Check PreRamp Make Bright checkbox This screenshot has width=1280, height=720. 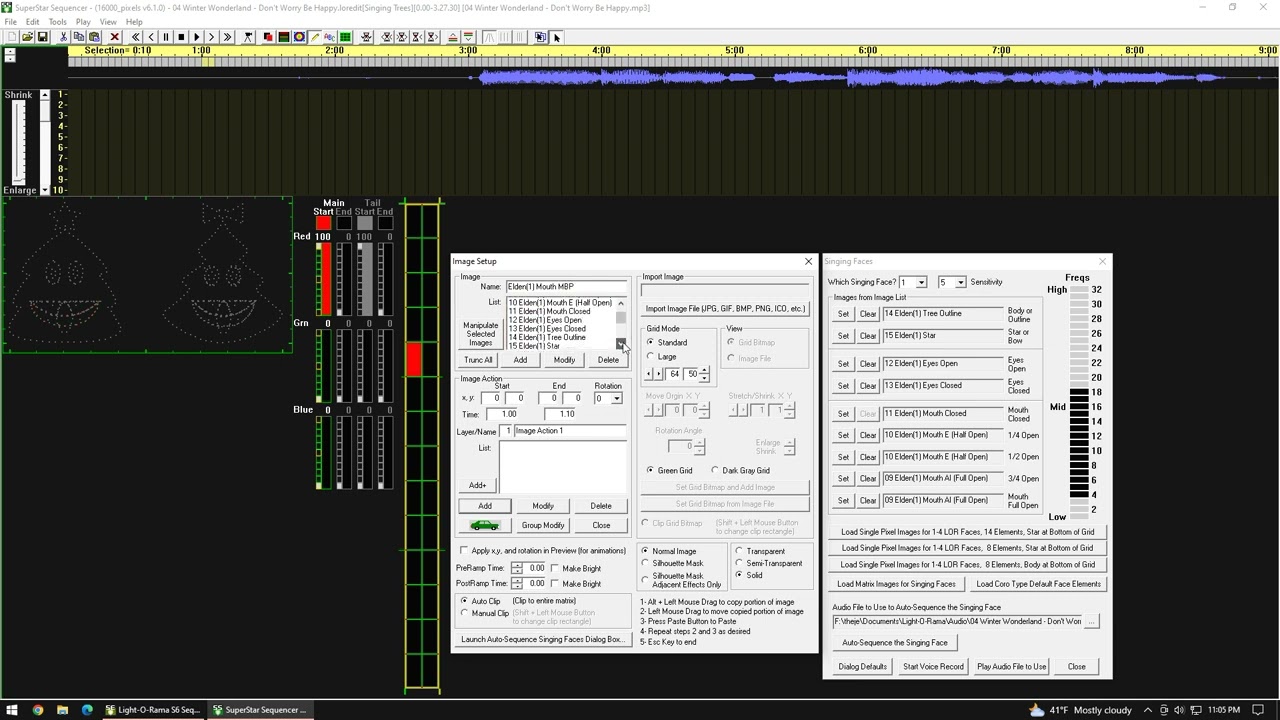point(555,569)
